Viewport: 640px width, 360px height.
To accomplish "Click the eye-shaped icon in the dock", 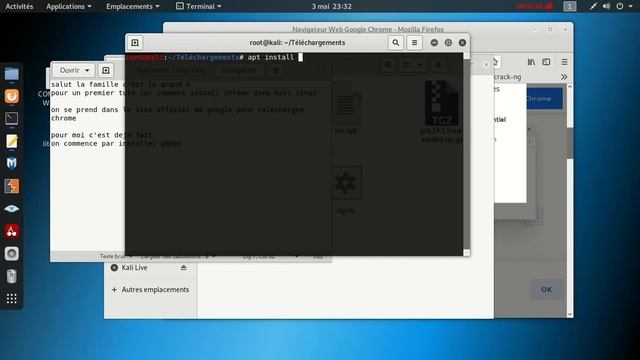I will 11,209.
